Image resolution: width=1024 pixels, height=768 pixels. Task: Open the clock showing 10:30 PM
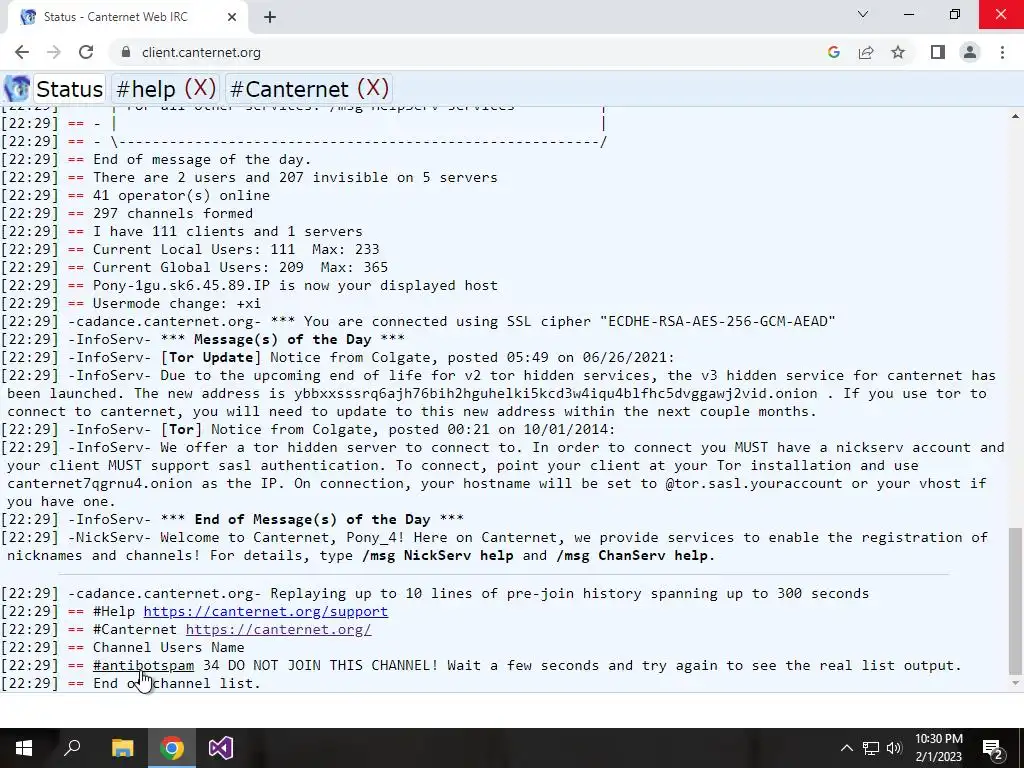click(x=938, y=748)
